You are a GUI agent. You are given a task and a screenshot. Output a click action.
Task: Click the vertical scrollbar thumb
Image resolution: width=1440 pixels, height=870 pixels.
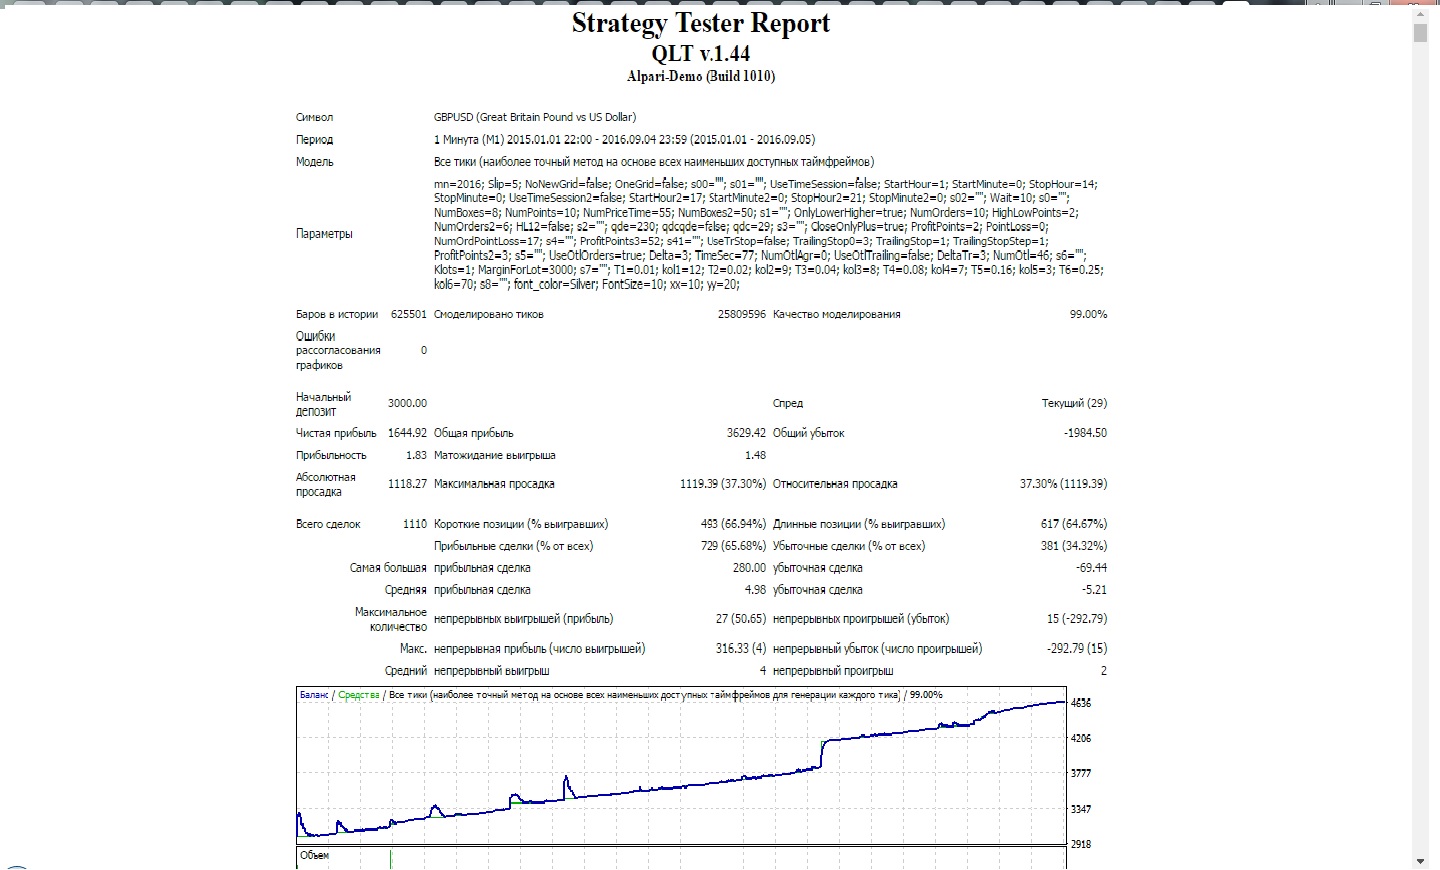(x=1420, y=32)
